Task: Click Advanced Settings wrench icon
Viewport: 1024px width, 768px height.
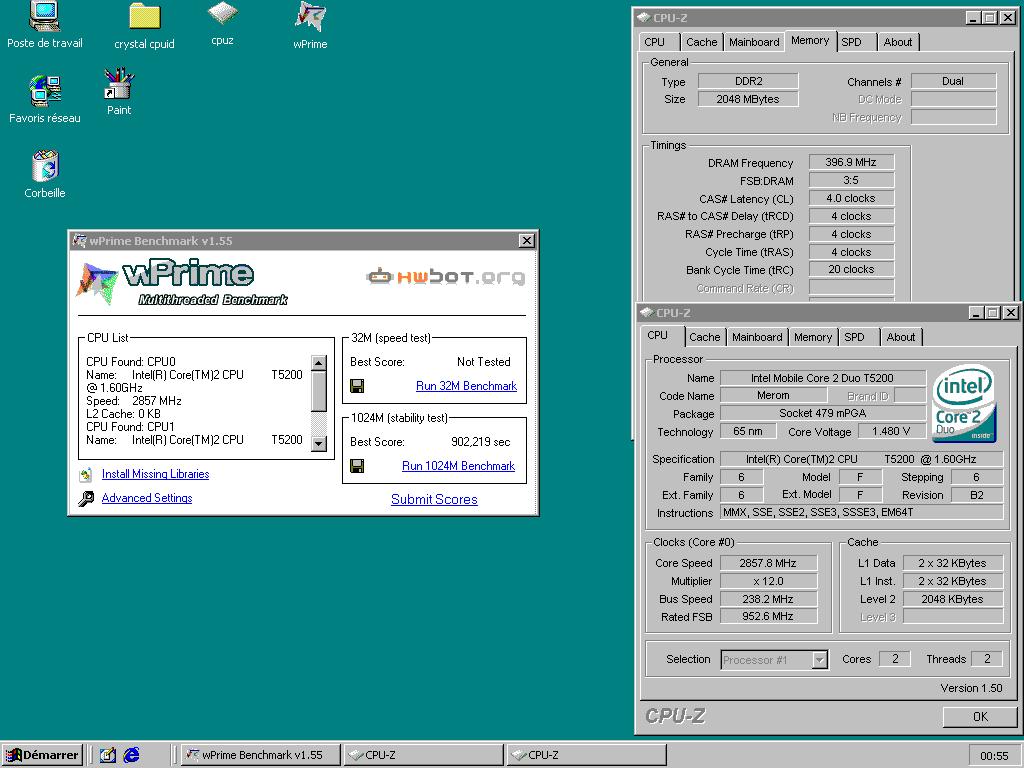Action: tap(86, 499)
